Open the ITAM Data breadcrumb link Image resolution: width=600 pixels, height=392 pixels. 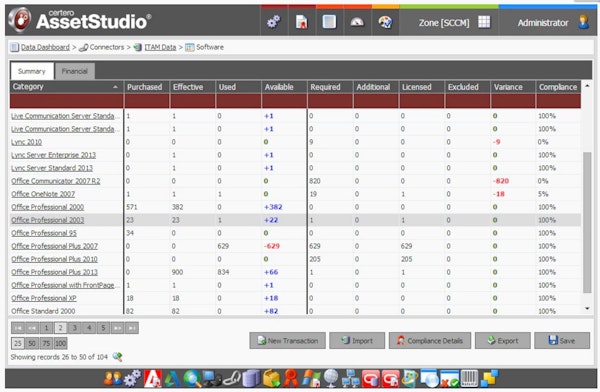[x=160, y=47]
